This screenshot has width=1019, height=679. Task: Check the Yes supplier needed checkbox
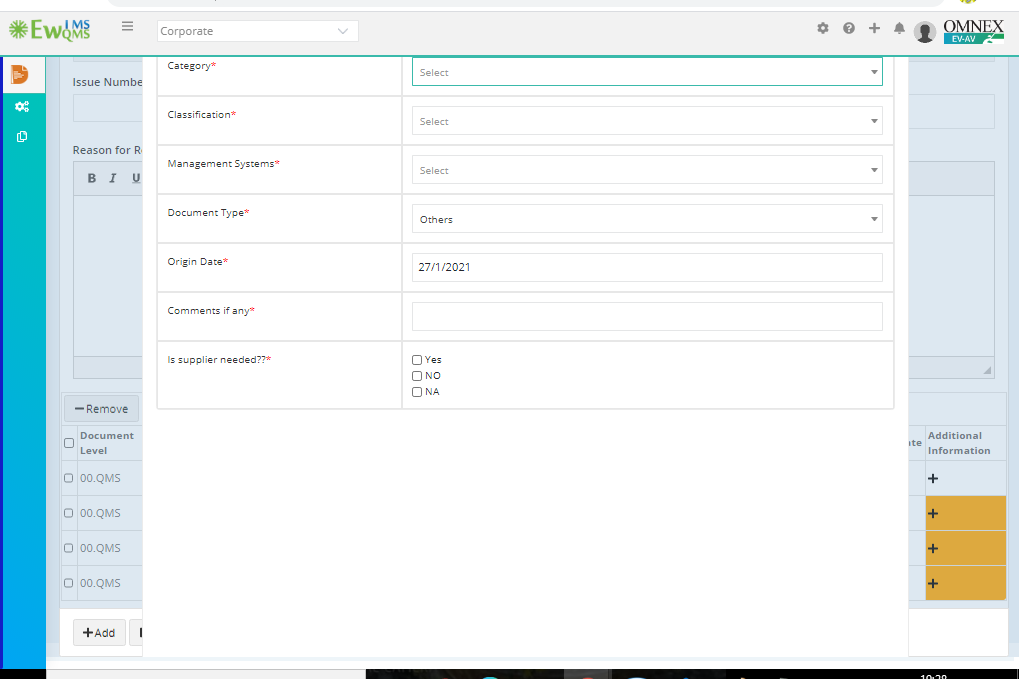tap(417, 360)
